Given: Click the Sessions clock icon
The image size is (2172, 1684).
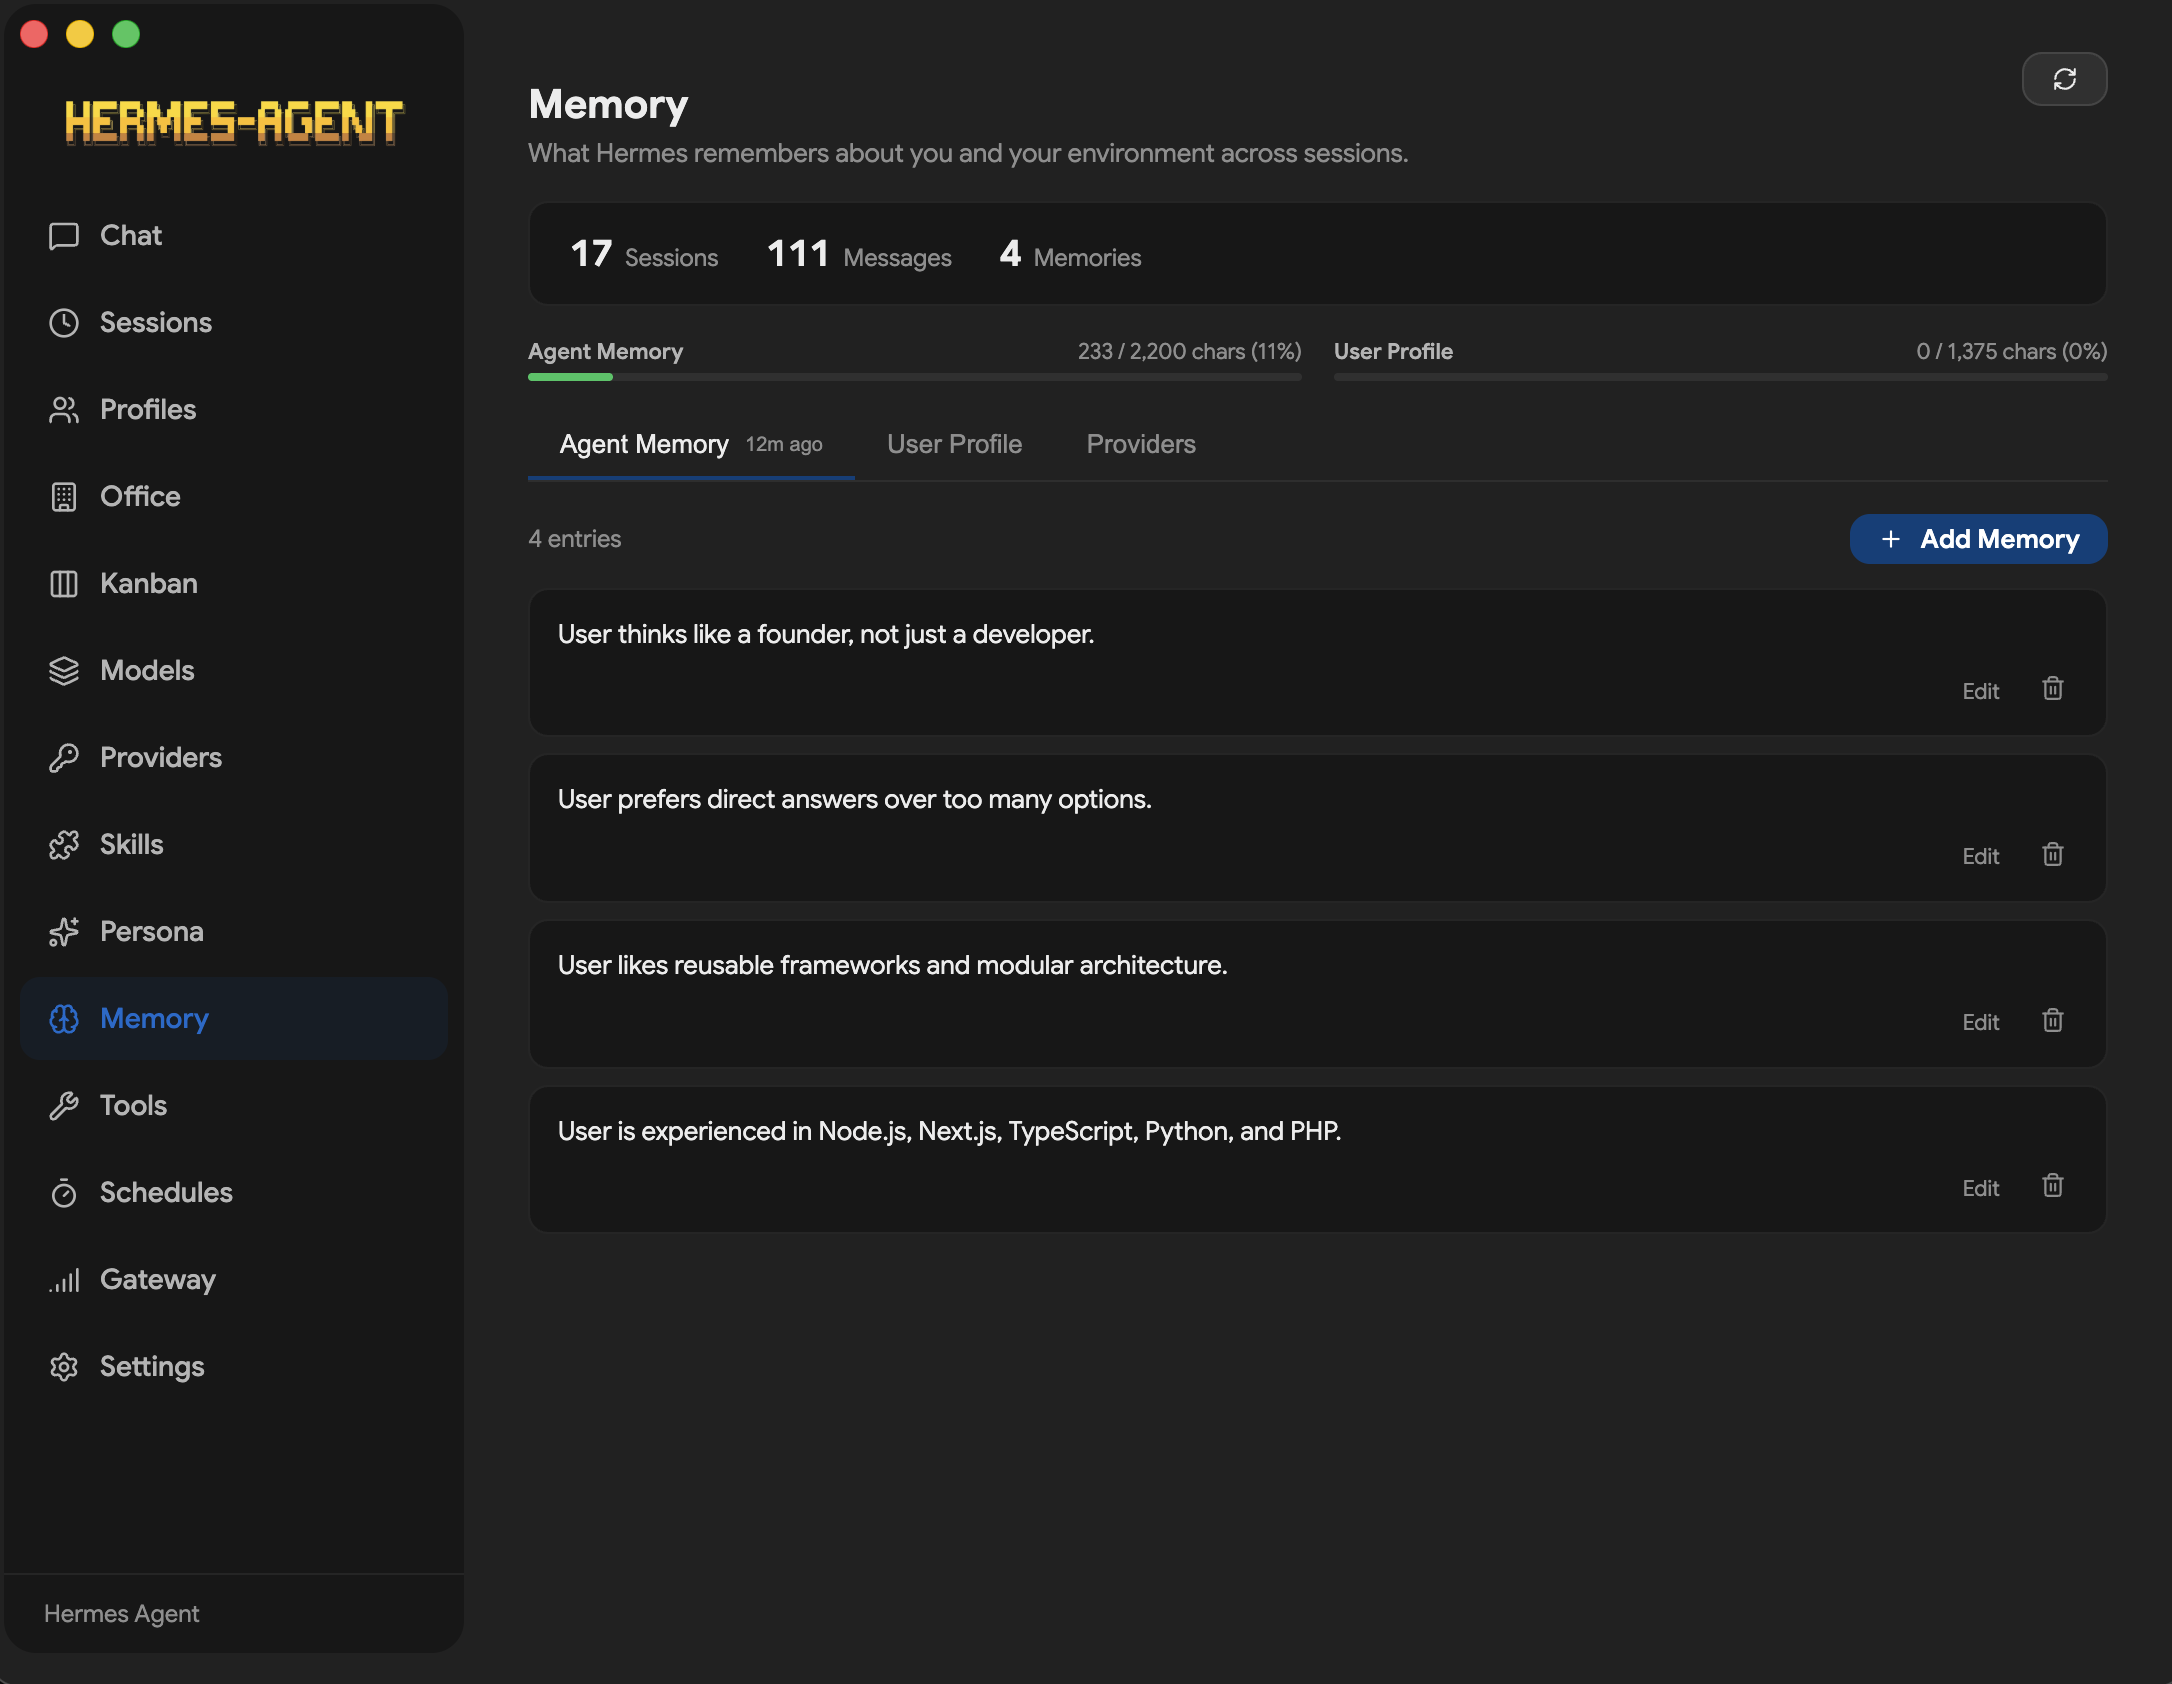Looking at the screenshot, I should coord(64,323).
